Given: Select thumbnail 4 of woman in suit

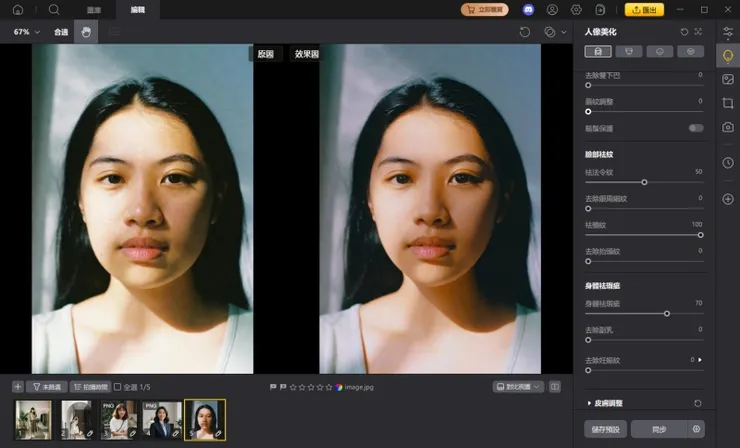Looking at the screenshot, I should point(162,420).
